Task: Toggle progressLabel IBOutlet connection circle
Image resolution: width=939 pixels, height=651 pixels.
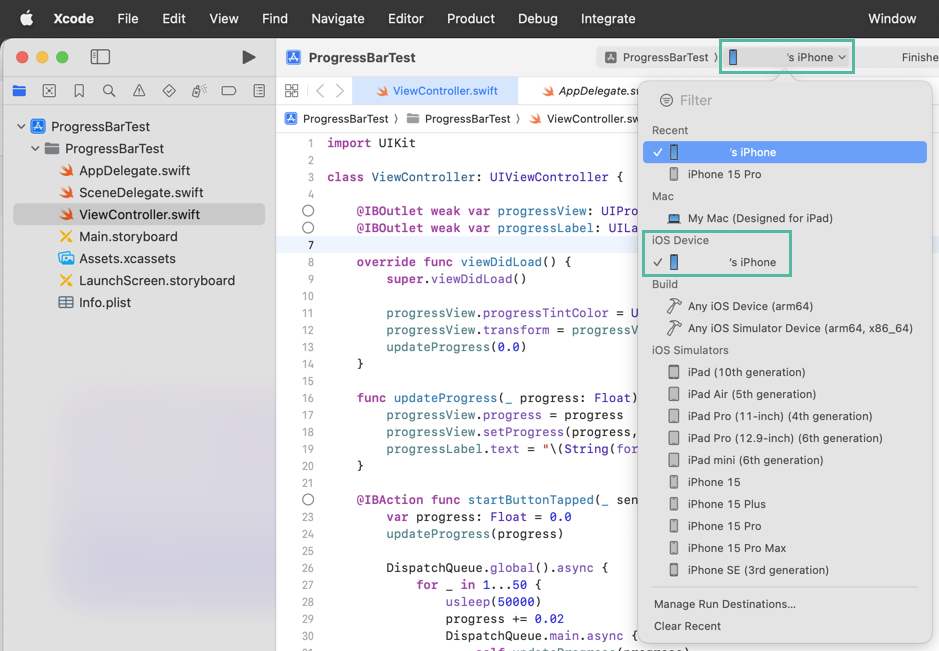Action: [308, 228]
